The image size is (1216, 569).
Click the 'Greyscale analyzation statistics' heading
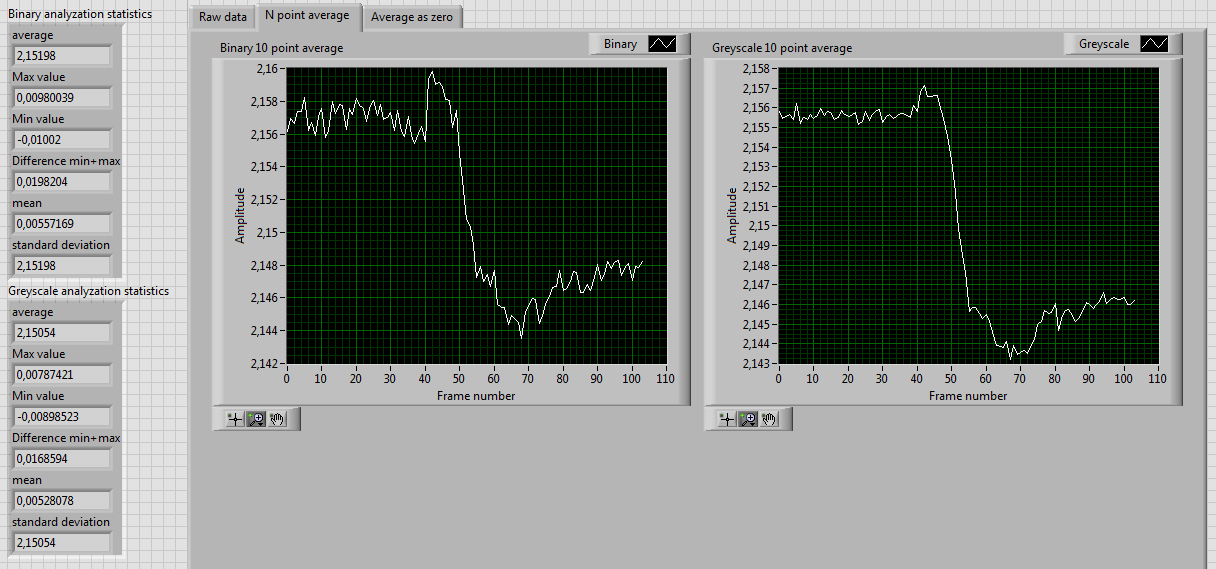(88, 291)
